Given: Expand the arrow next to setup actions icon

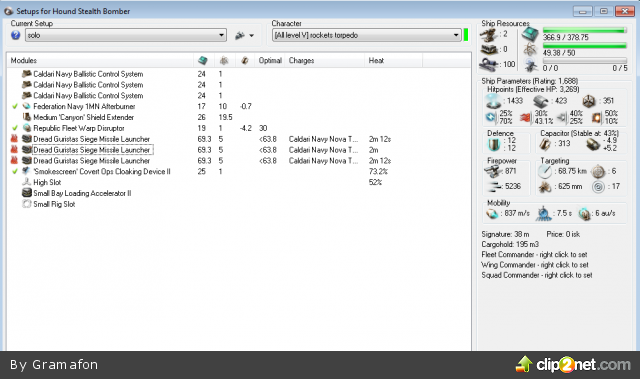Looking at the screenshot, I should pos(251,36).
